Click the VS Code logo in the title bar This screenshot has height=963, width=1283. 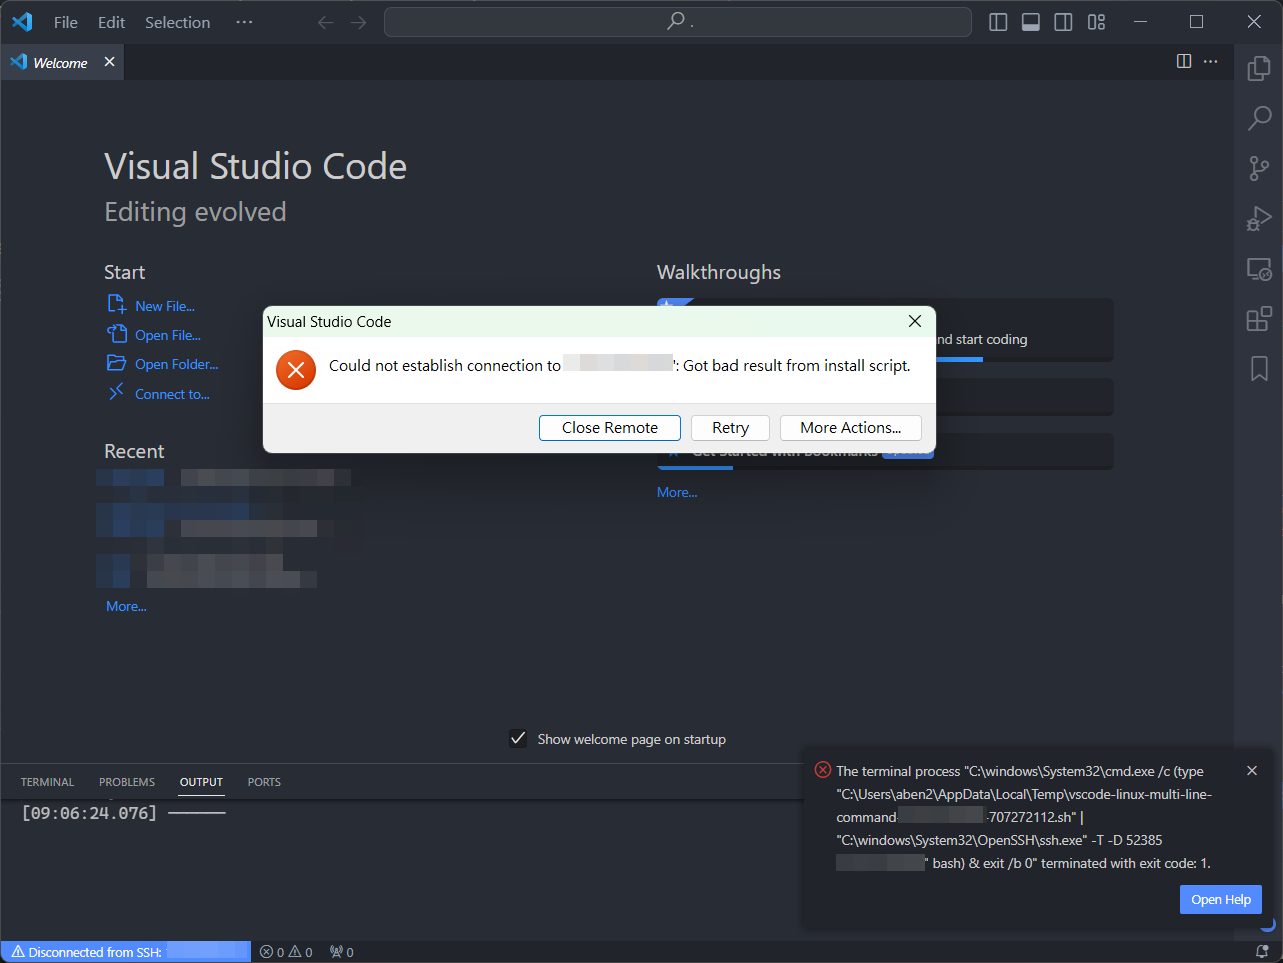coord(22,22)
